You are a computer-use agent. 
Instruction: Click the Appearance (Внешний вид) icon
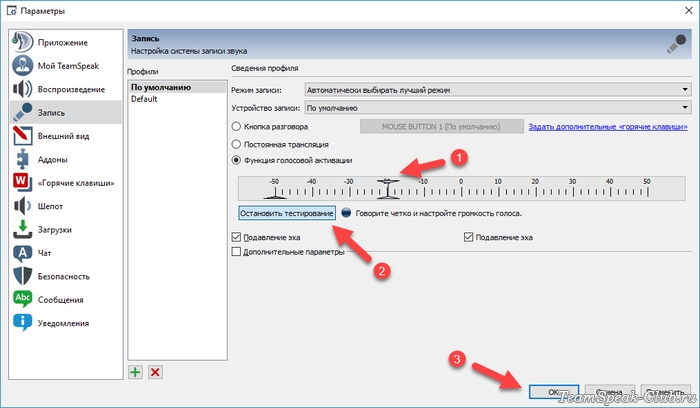(22, 136)
